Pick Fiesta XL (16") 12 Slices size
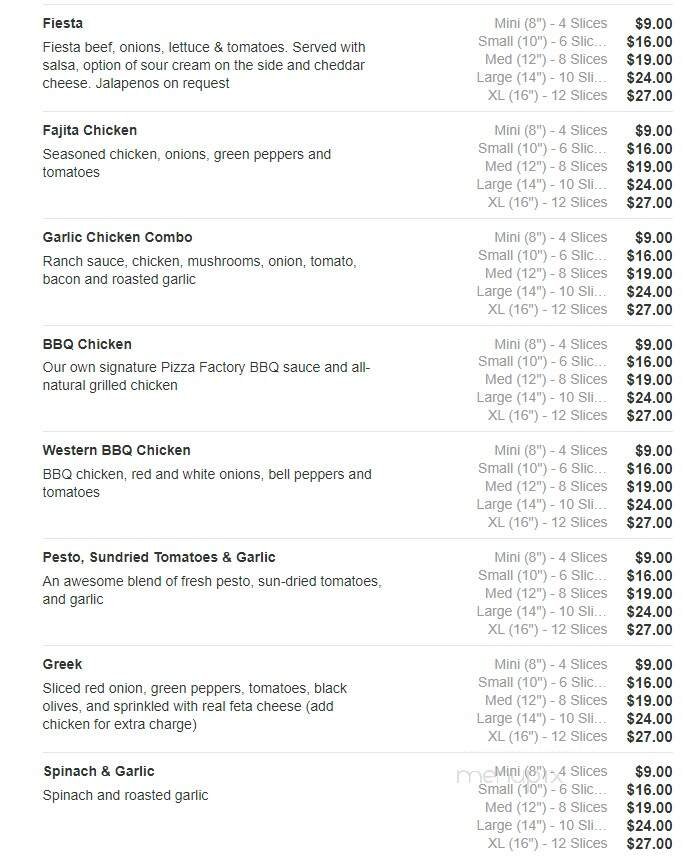689x859 pixels. click(547, 95)
